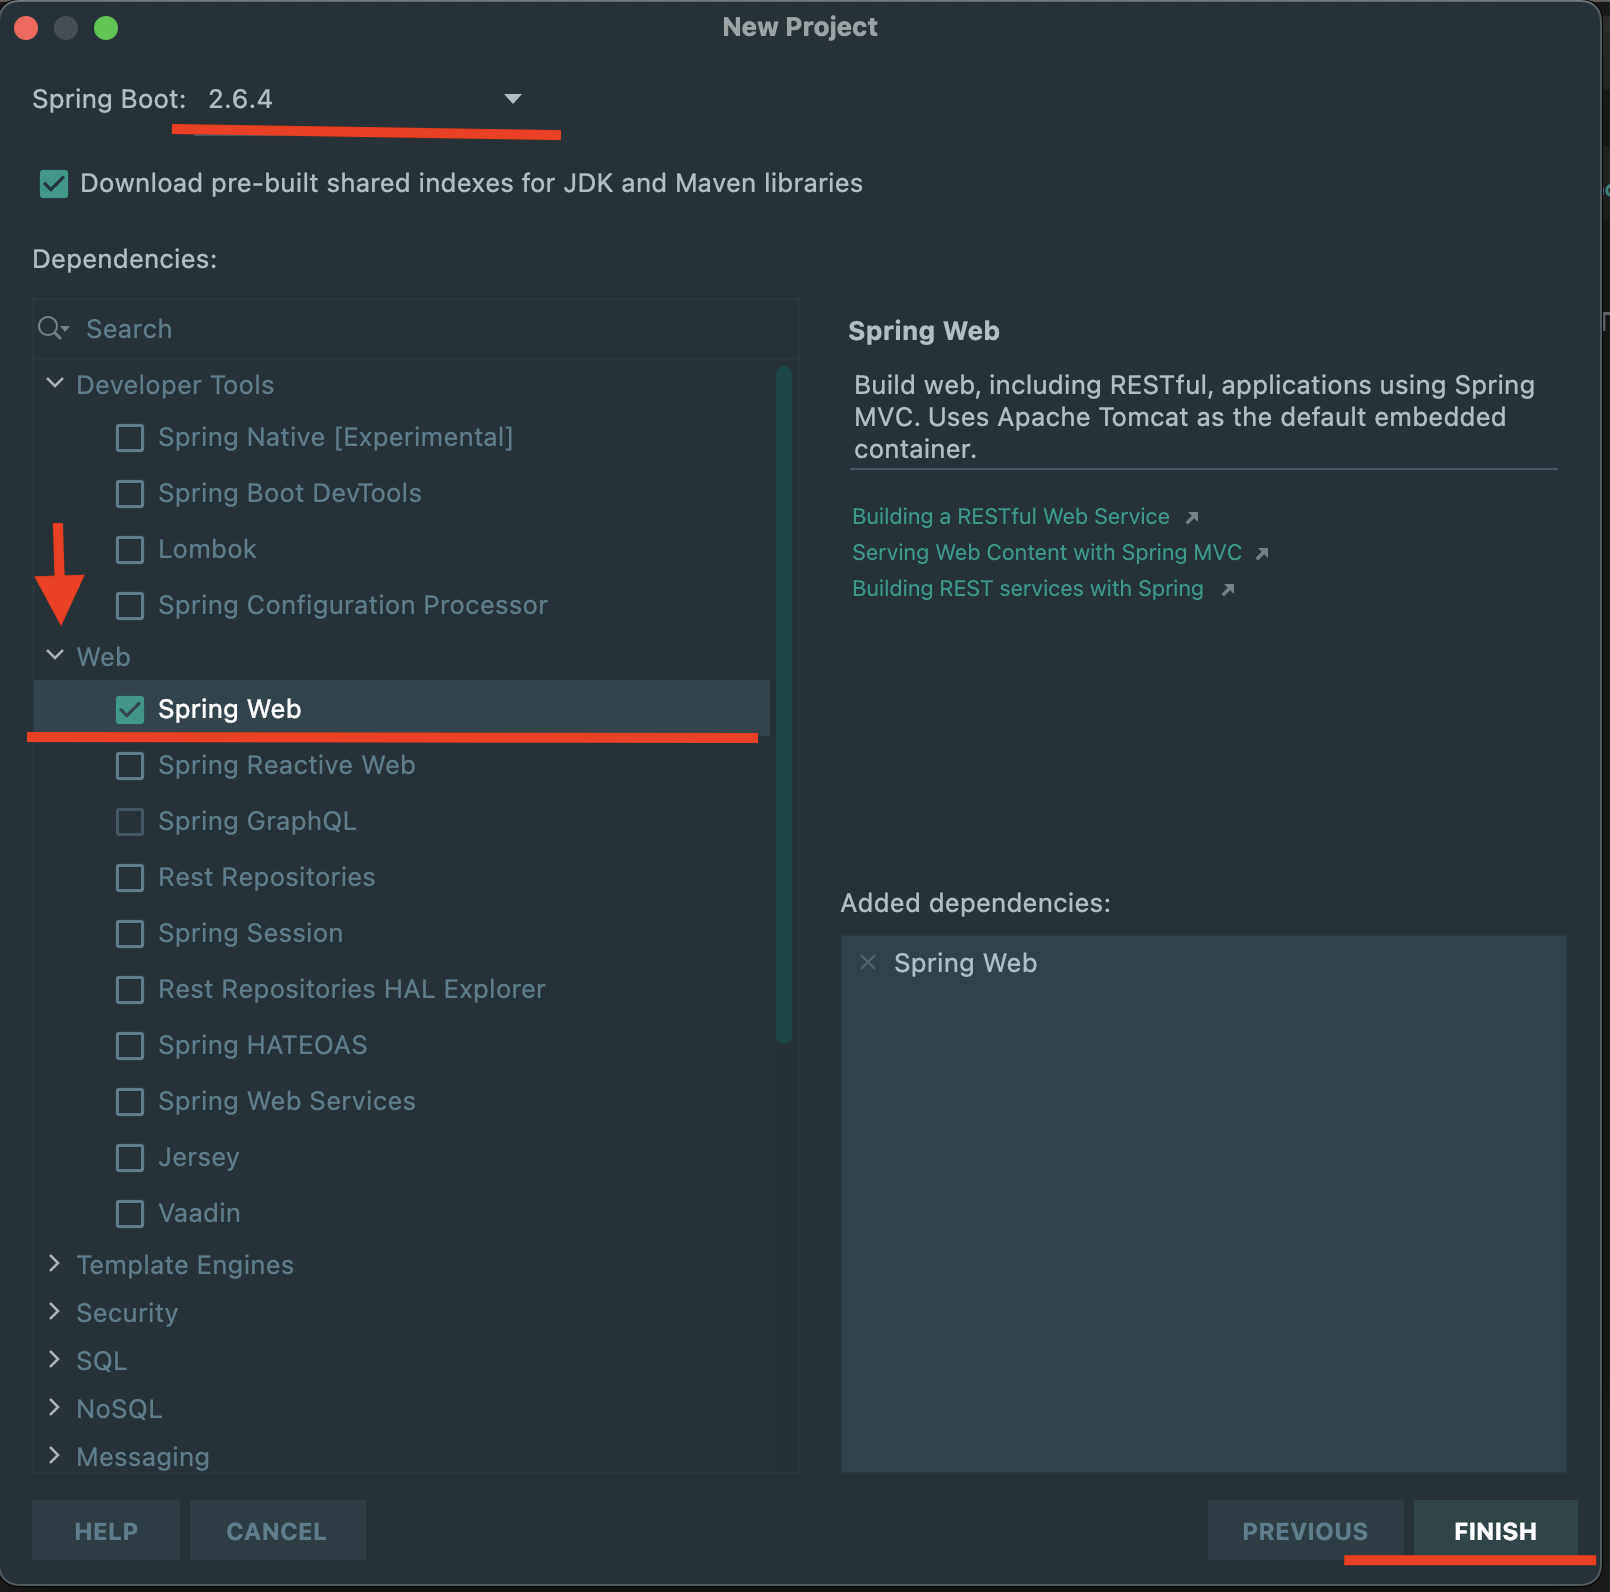Screen dimensions: 1610x1592
Task: Toggle Download pre-built shared indexes checkbox
Action: [x=54, y=184]
